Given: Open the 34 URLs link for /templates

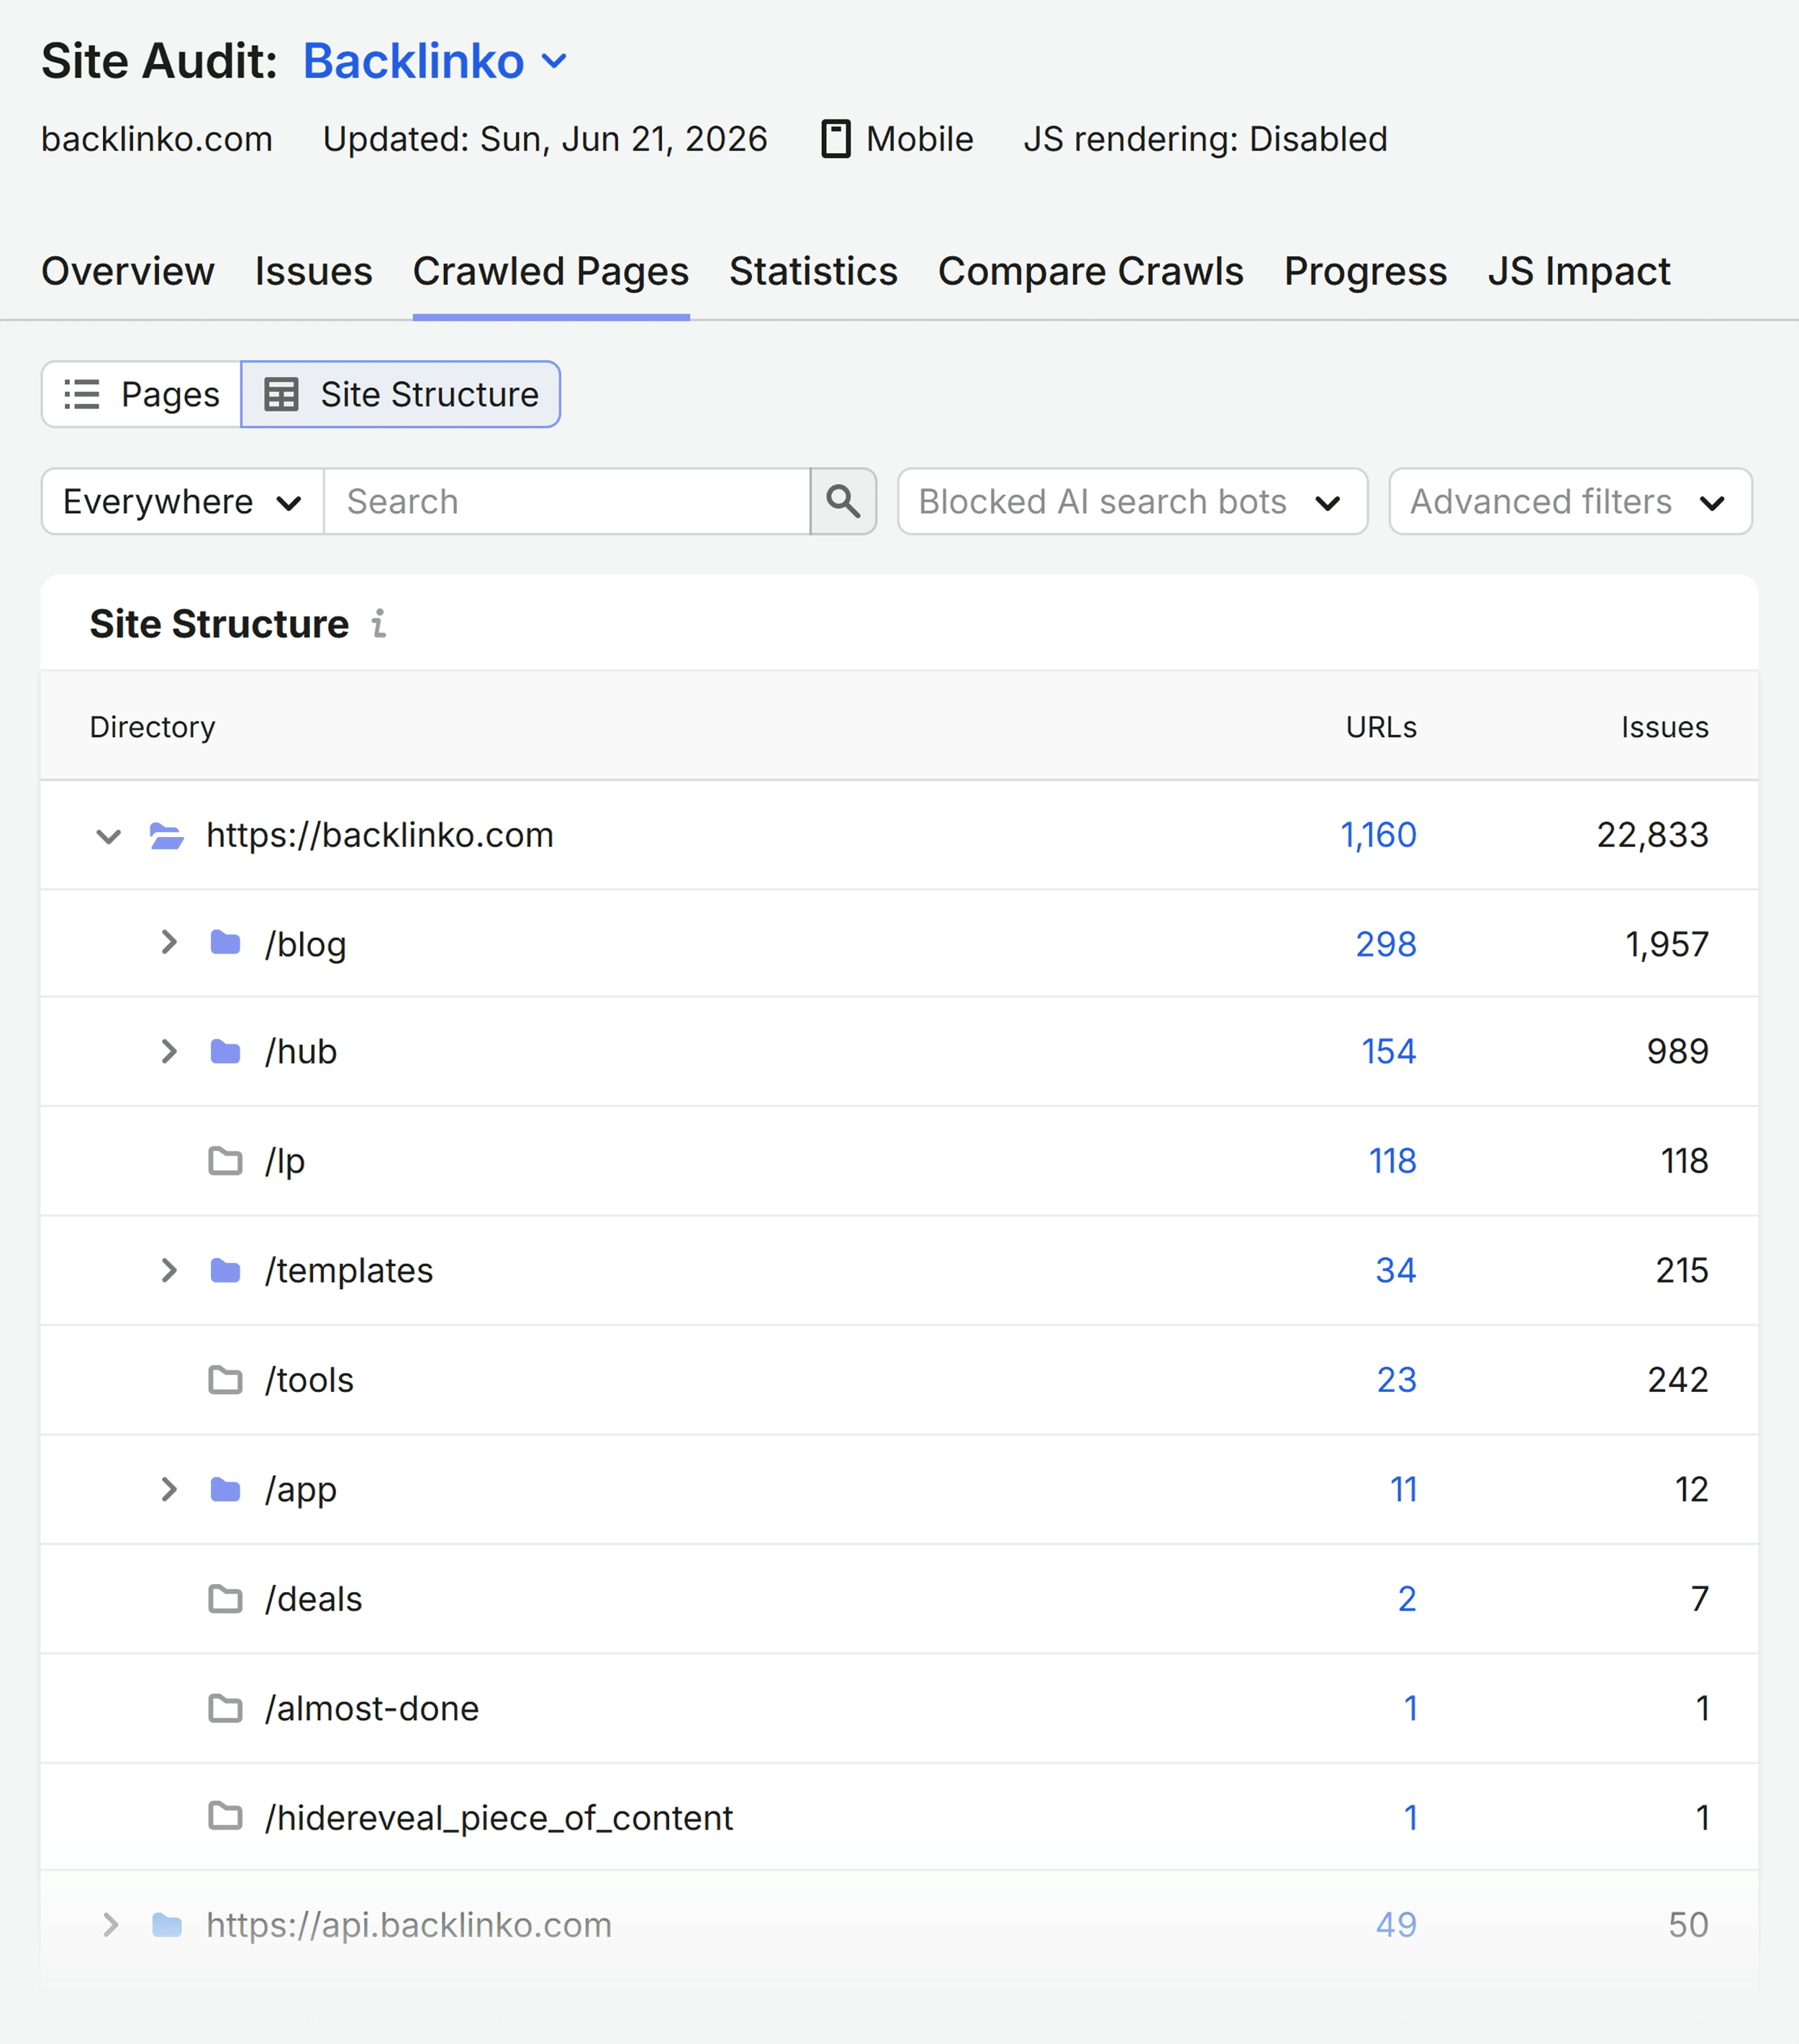Looking at the screenshot, I should coord(1396,1270).
